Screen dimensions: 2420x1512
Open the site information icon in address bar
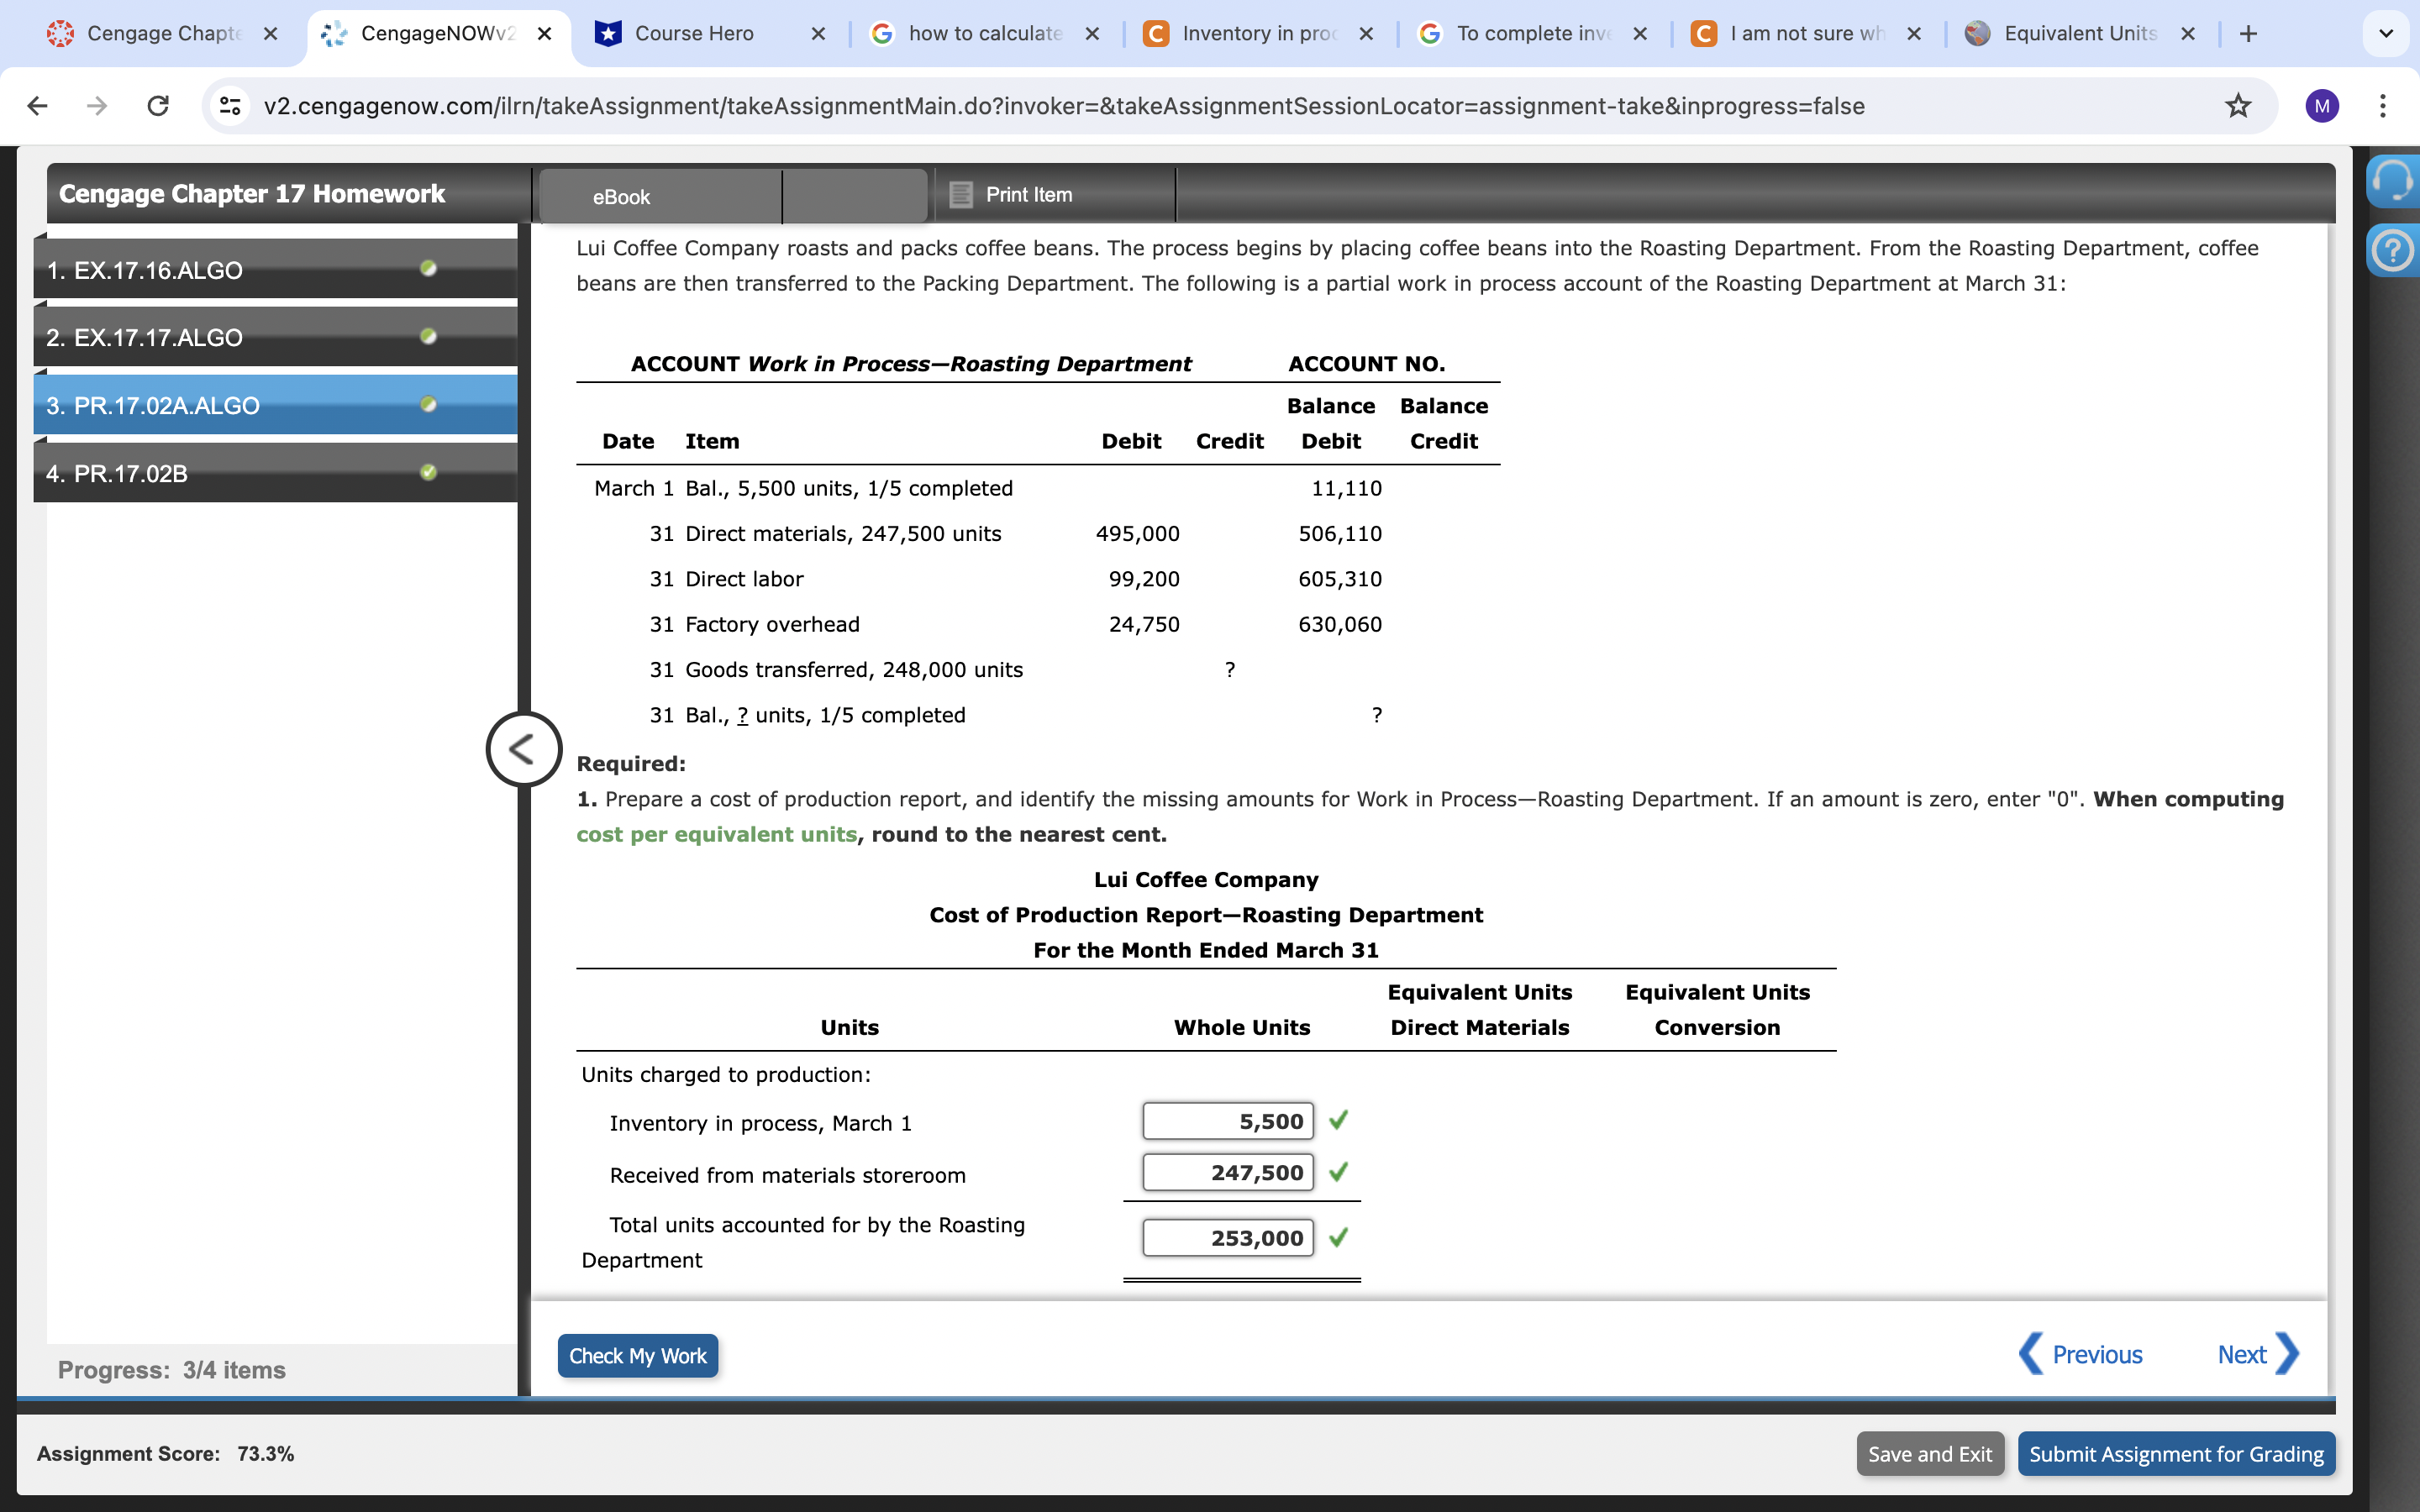pos(231,106)
